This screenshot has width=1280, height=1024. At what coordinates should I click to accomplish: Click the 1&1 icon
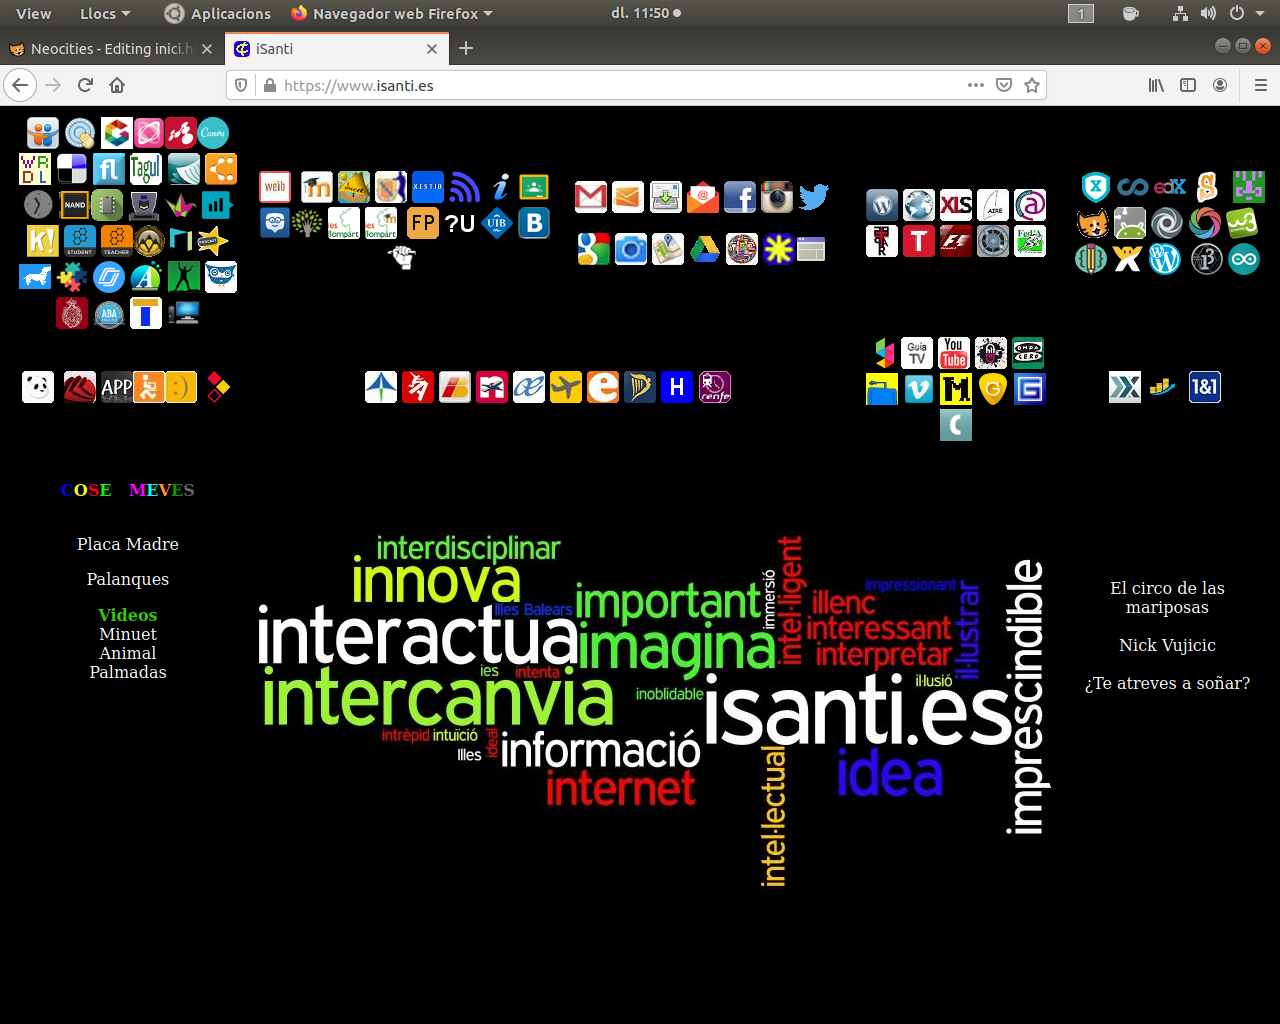click(x=1204, y=387)
